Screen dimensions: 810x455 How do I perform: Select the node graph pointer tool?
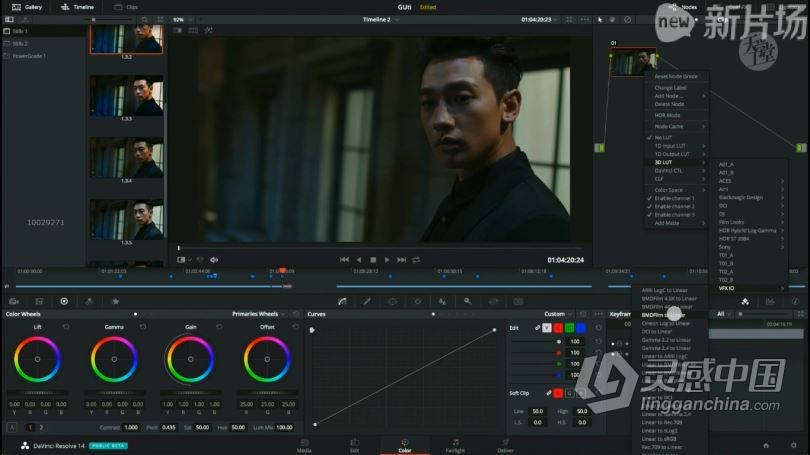(600, 20)
